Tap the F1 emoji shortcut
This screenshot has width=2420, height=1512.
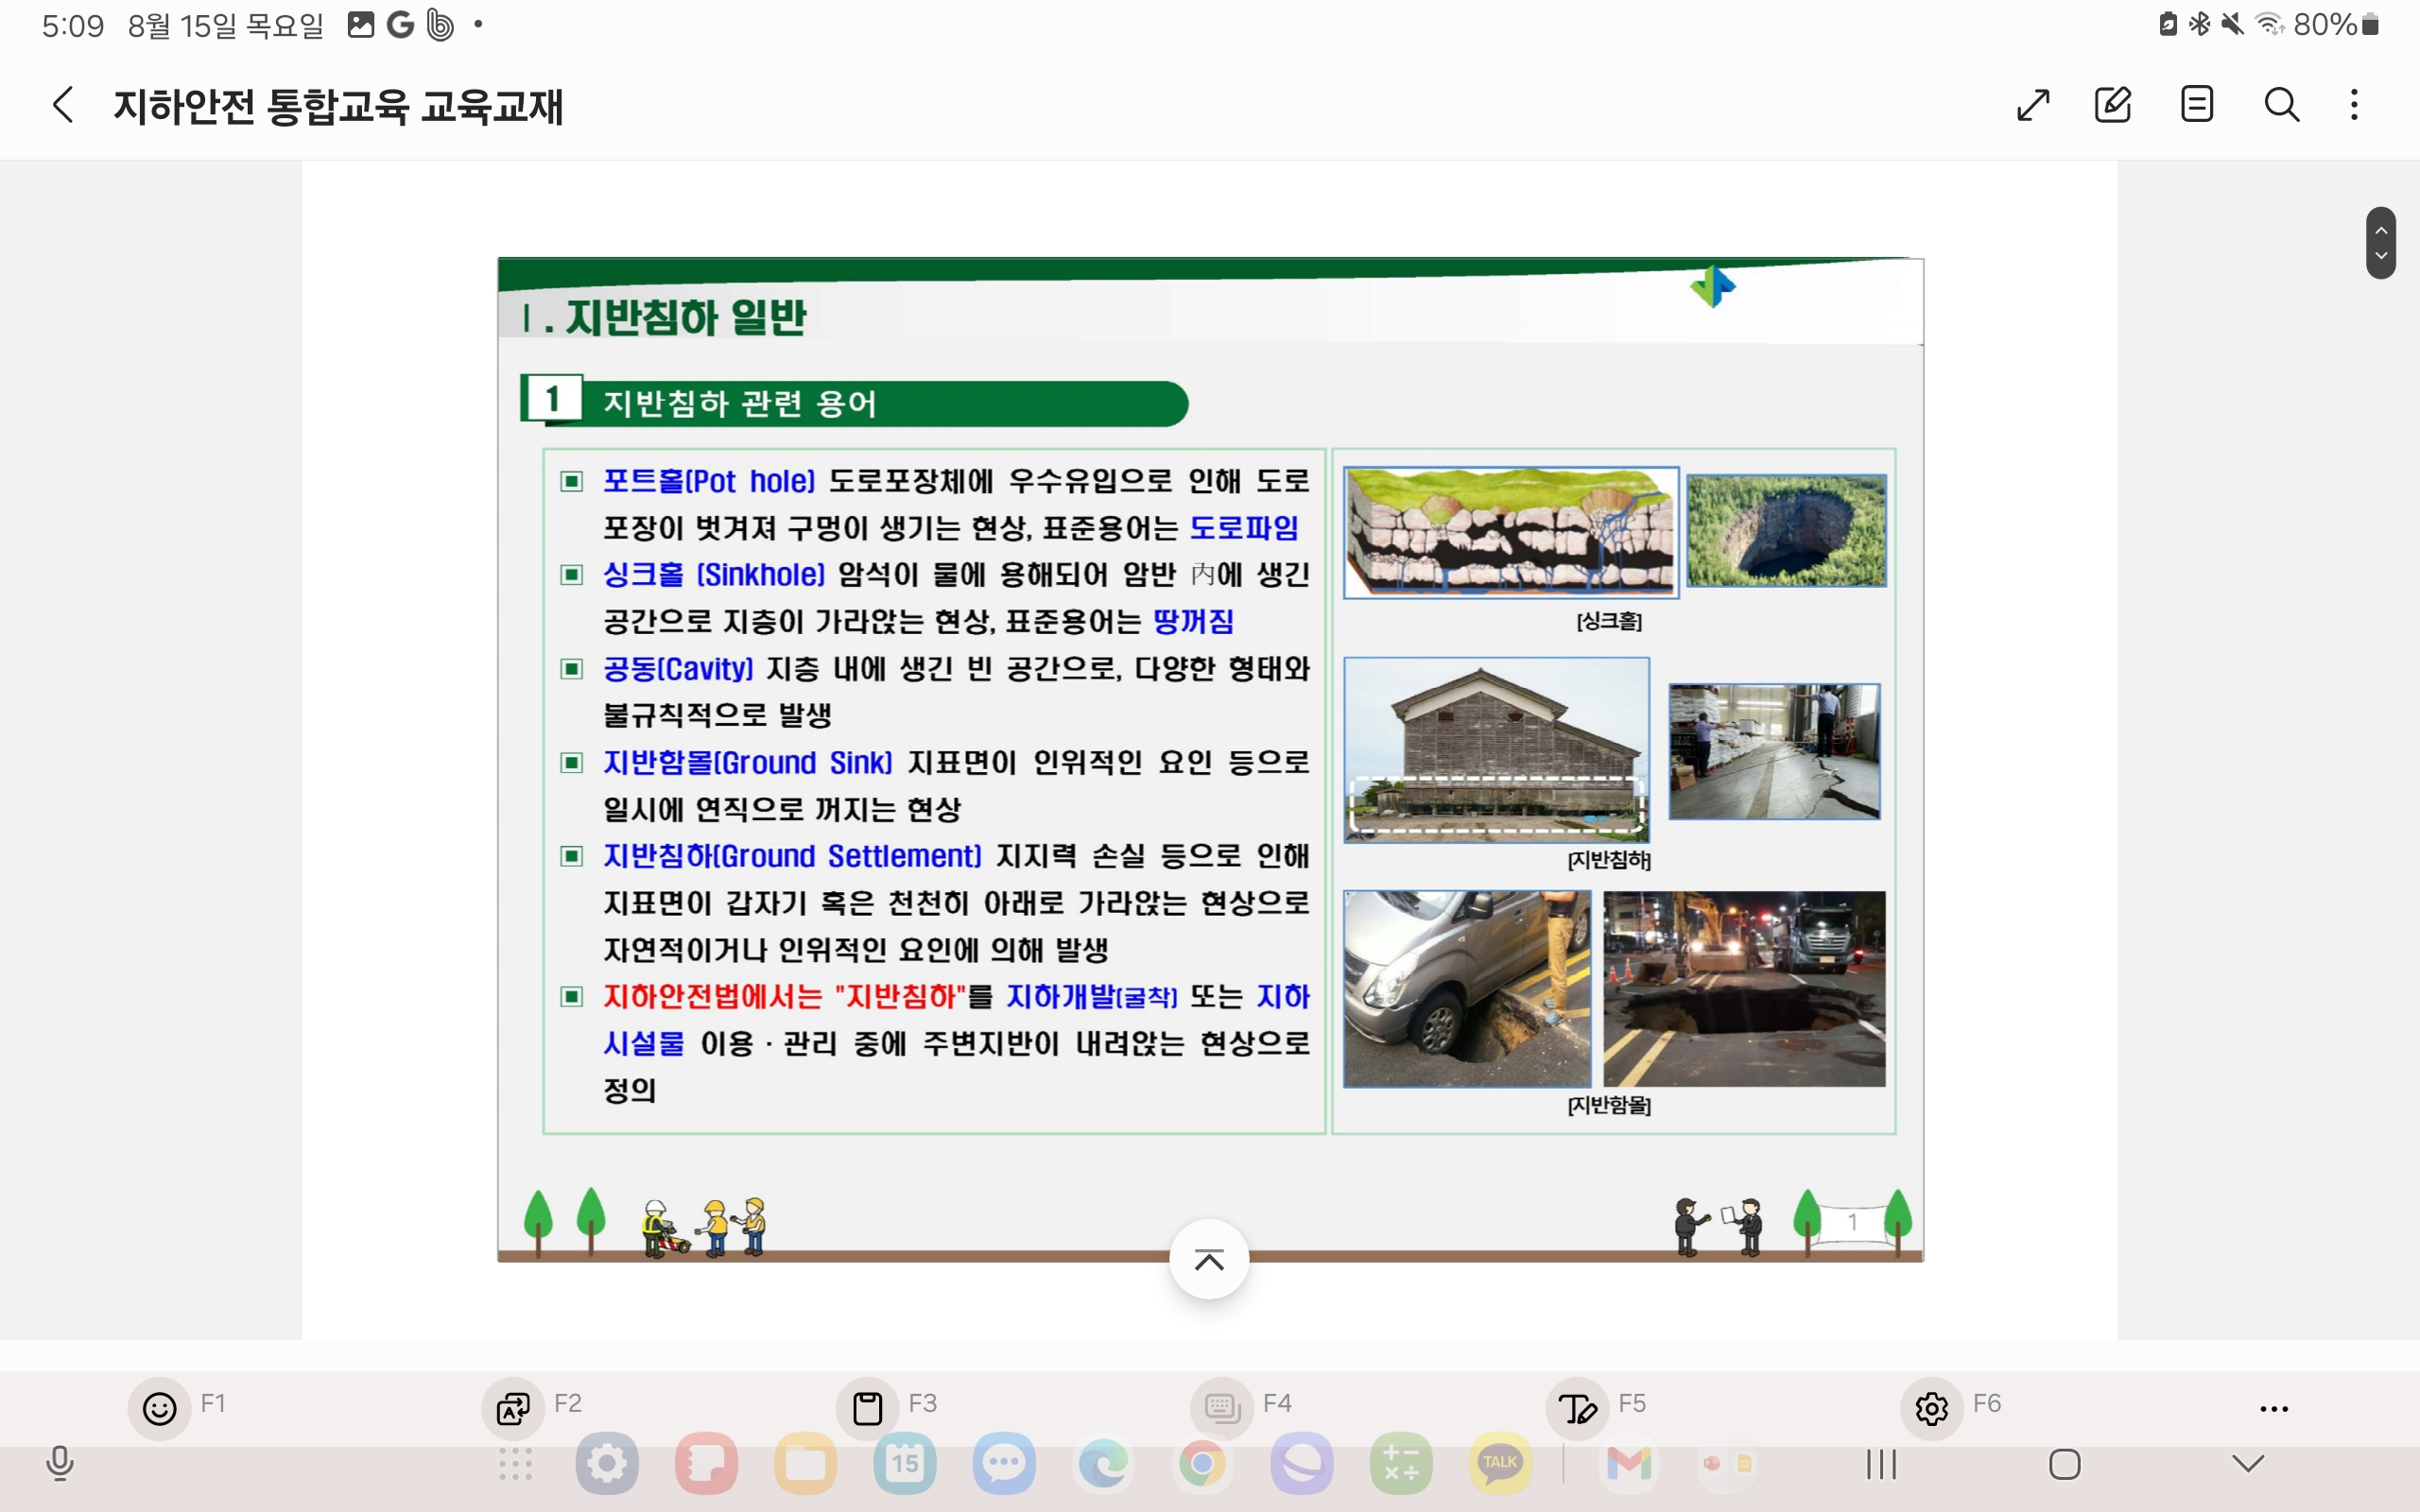(159, 1408)
